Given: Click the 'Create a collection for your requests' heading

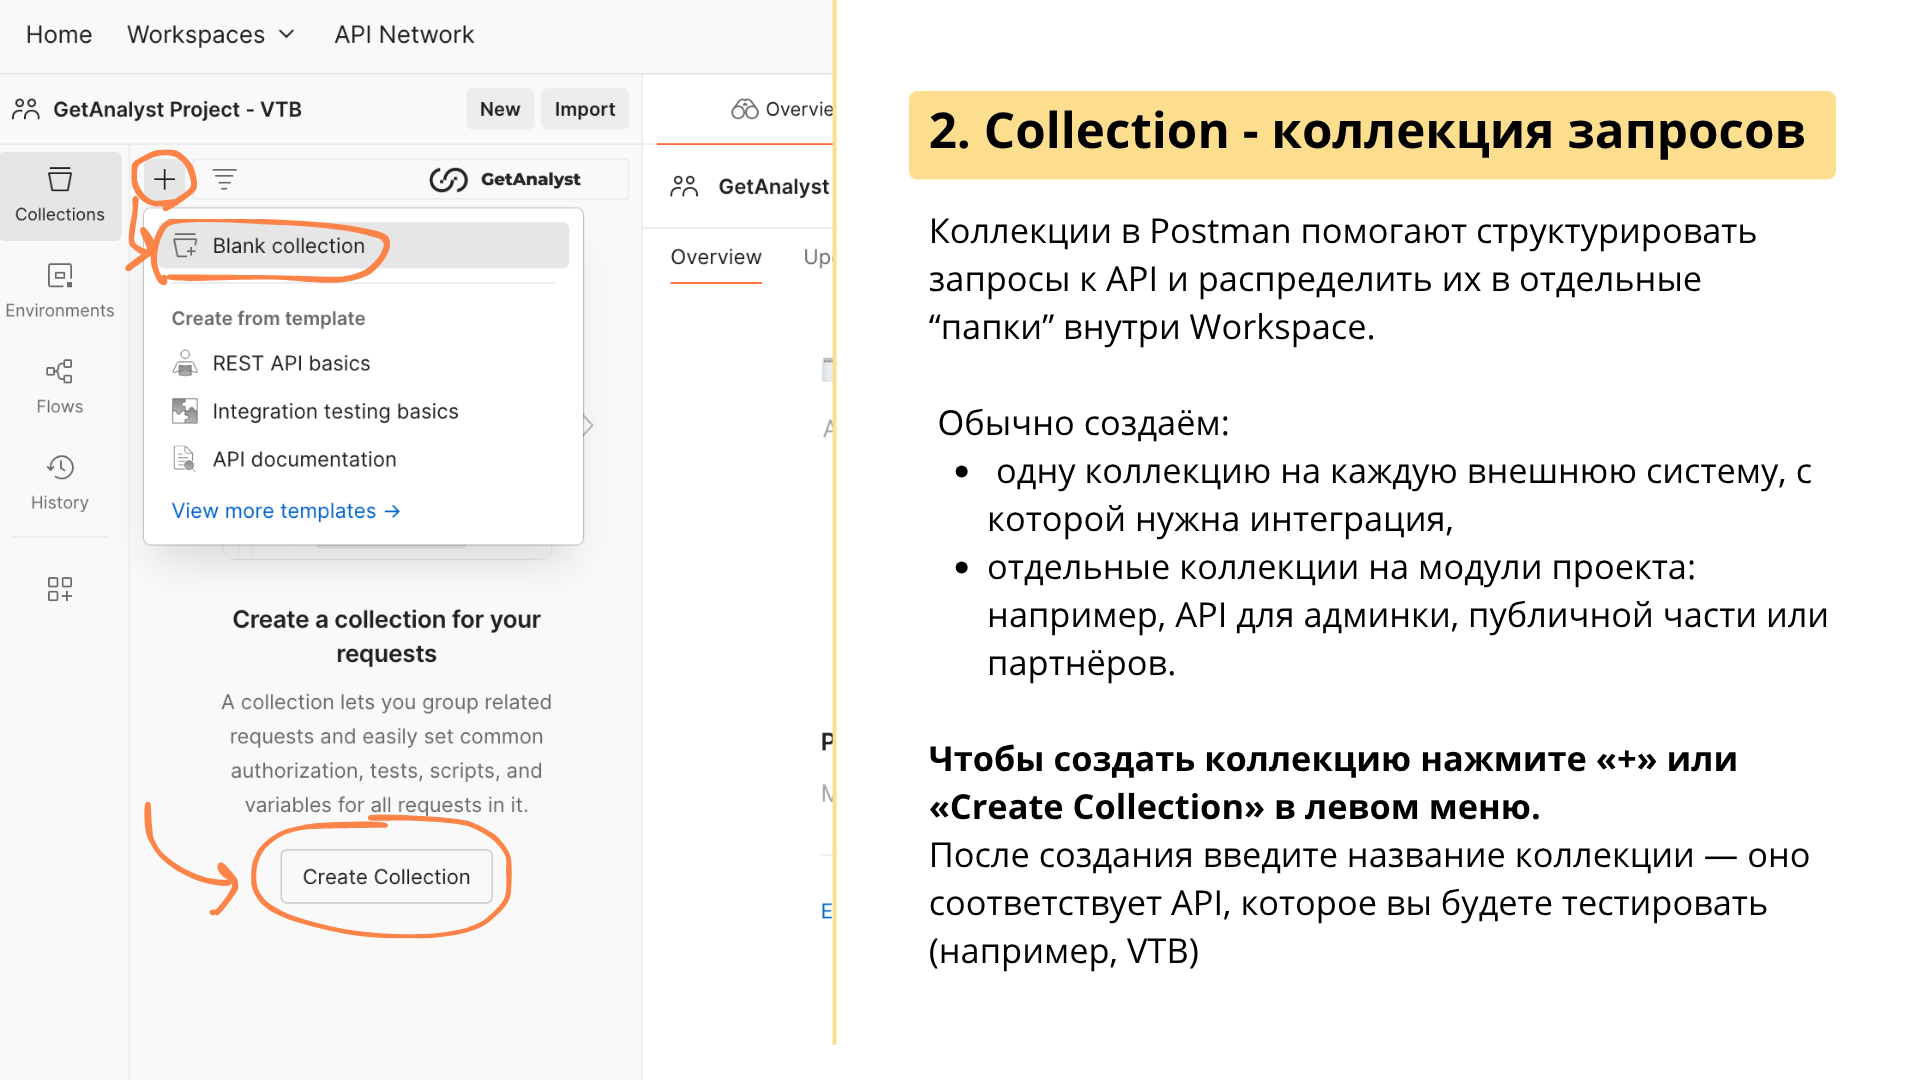Looking at the screenshot, I should click(x=386, y=636).
